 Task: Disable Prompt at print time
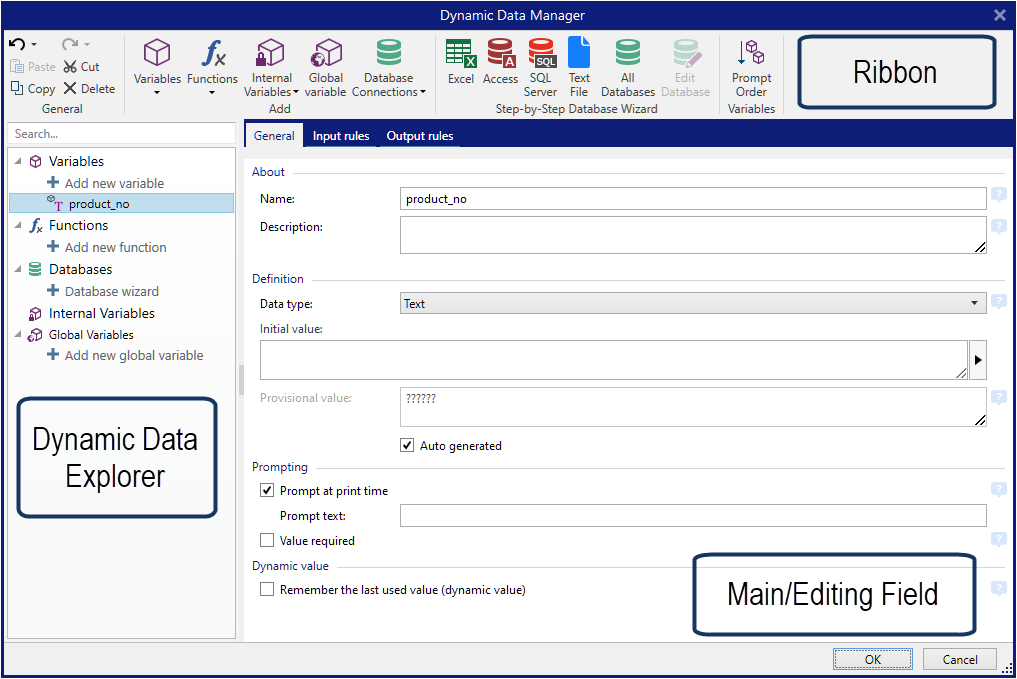point(267,491)
